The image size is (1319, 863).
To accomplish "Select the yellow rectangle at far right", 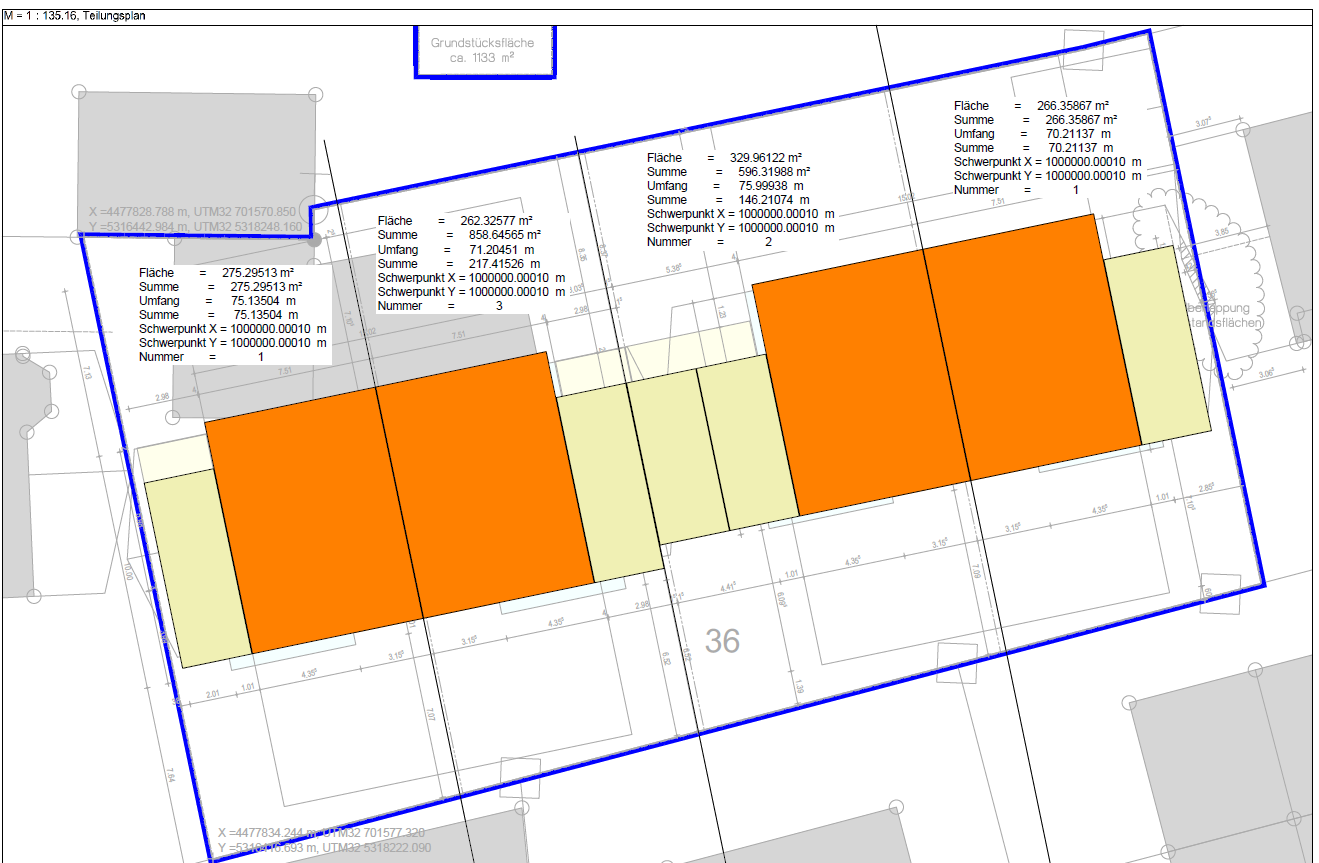I will point(1160,345).
